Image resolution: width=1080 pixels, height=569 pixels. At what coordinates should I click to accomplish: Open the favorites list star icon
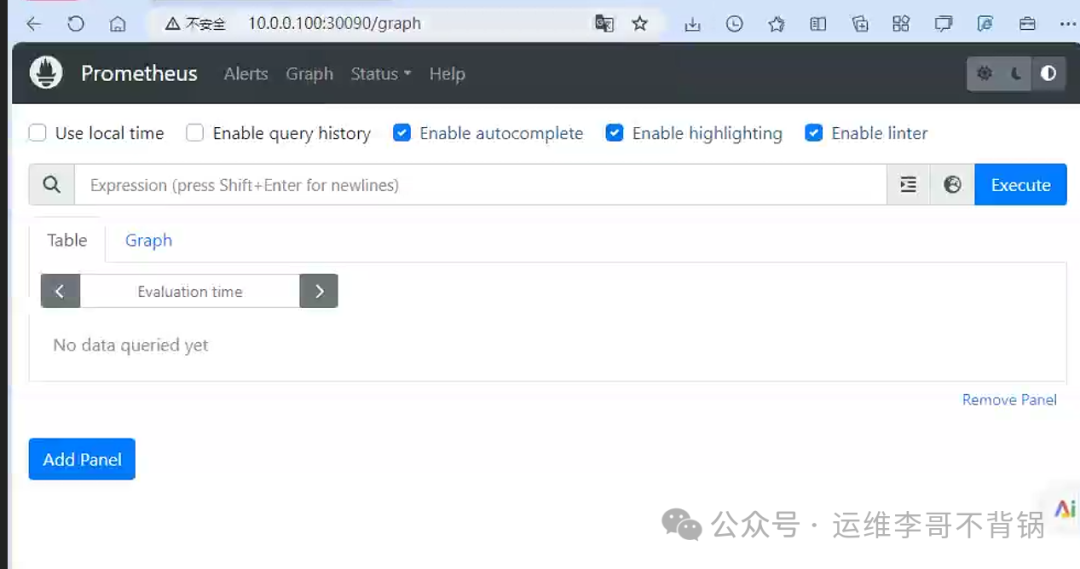click(776, 24)
